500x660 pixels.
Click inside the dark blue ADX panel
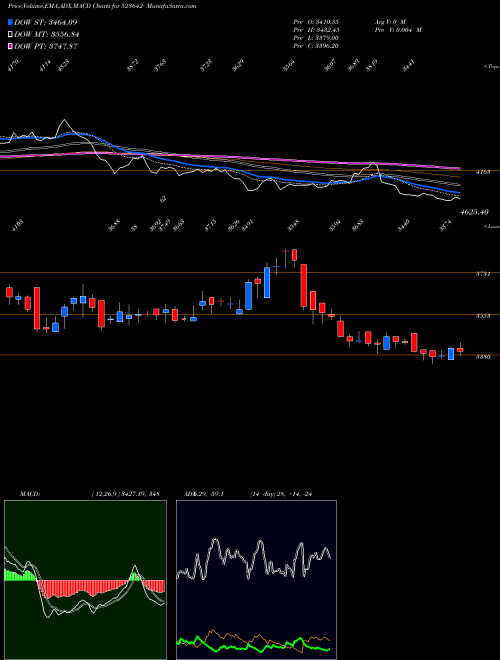click(256, 580)
